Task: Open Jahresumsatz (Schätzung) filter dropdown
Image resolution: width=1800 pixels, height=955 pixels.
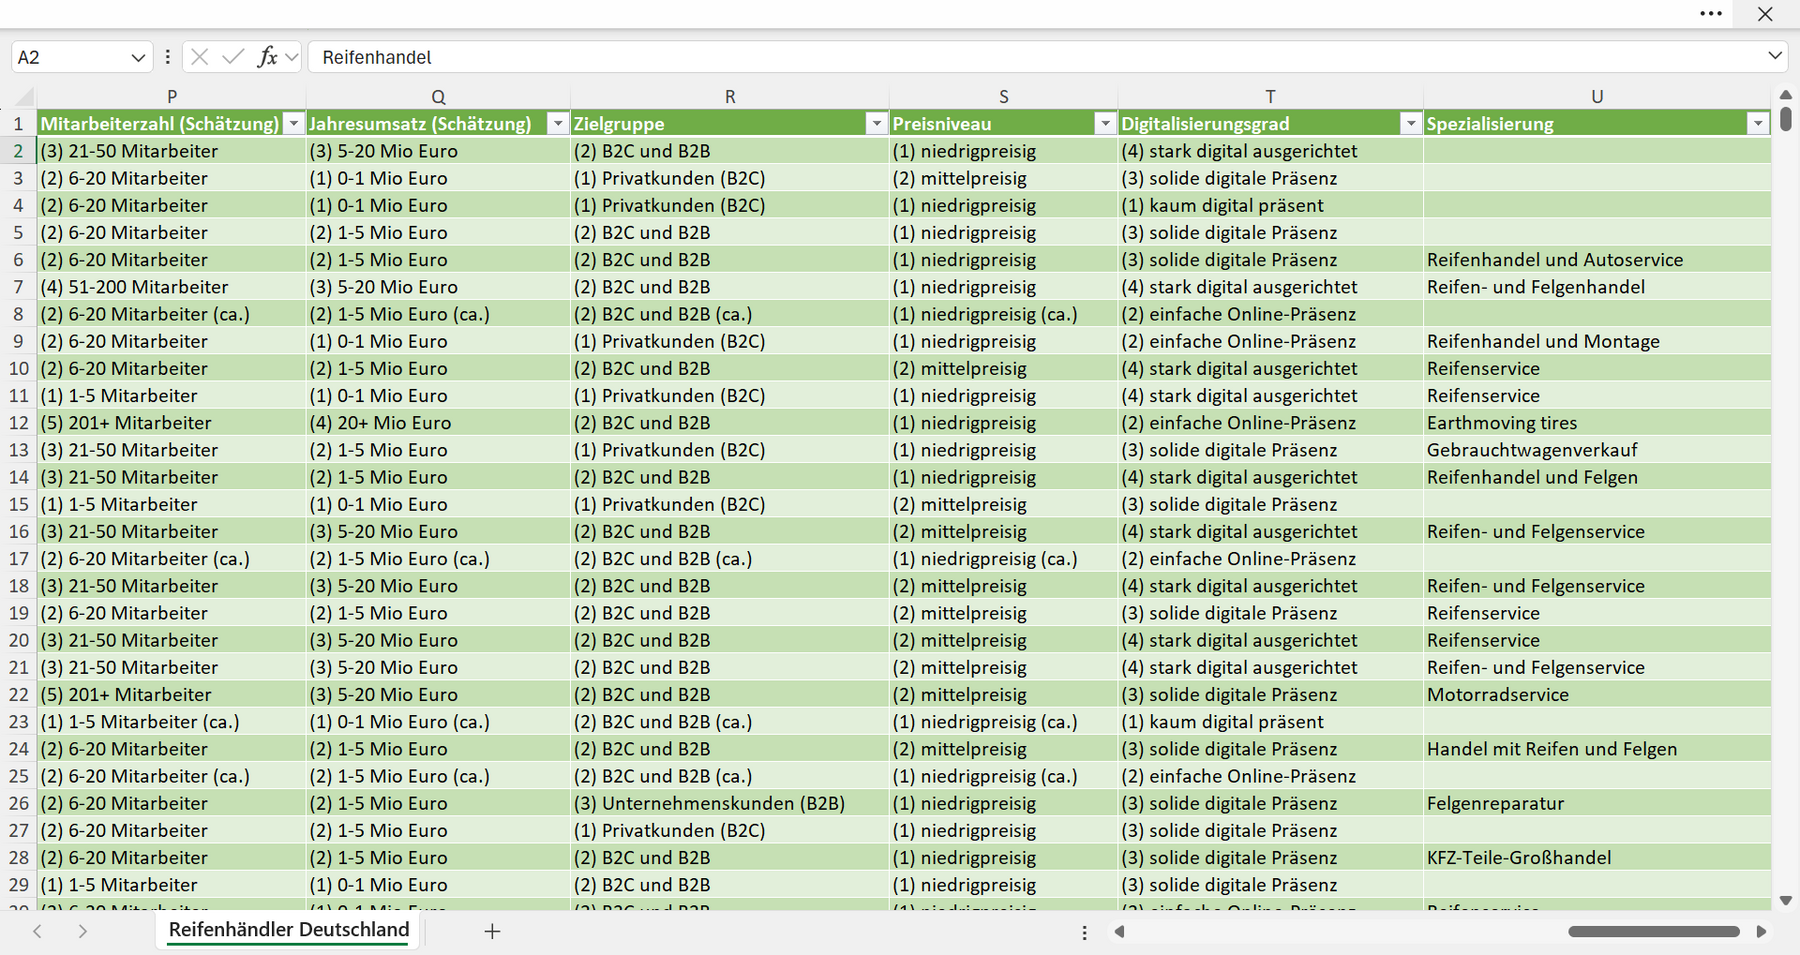Action: 558,124
